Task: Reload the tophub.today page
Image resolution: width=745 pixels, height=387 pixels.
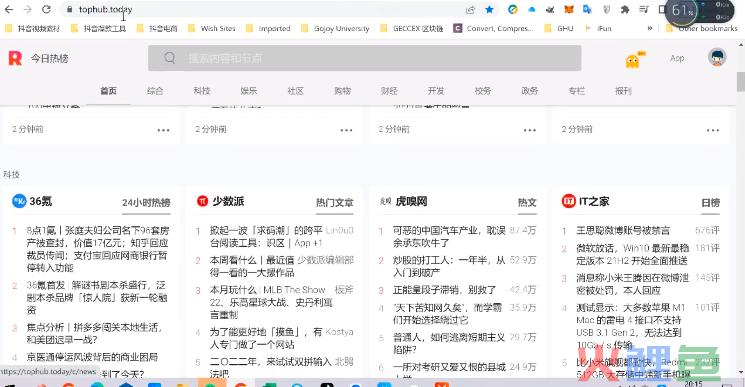Action: tap(46, 9)
